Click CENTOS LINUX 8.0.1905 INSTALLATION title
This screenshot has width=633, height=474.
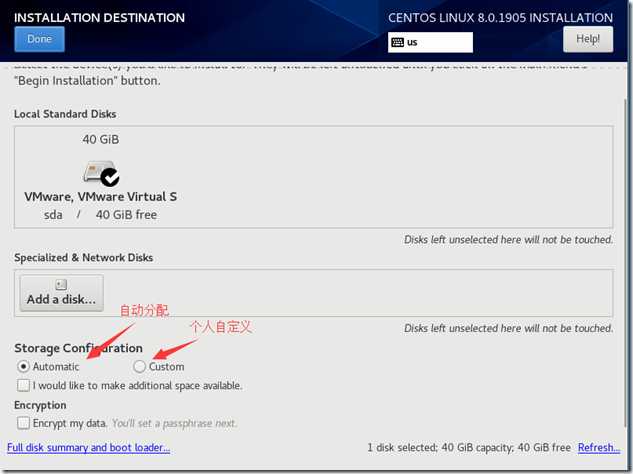click(501, 18)
